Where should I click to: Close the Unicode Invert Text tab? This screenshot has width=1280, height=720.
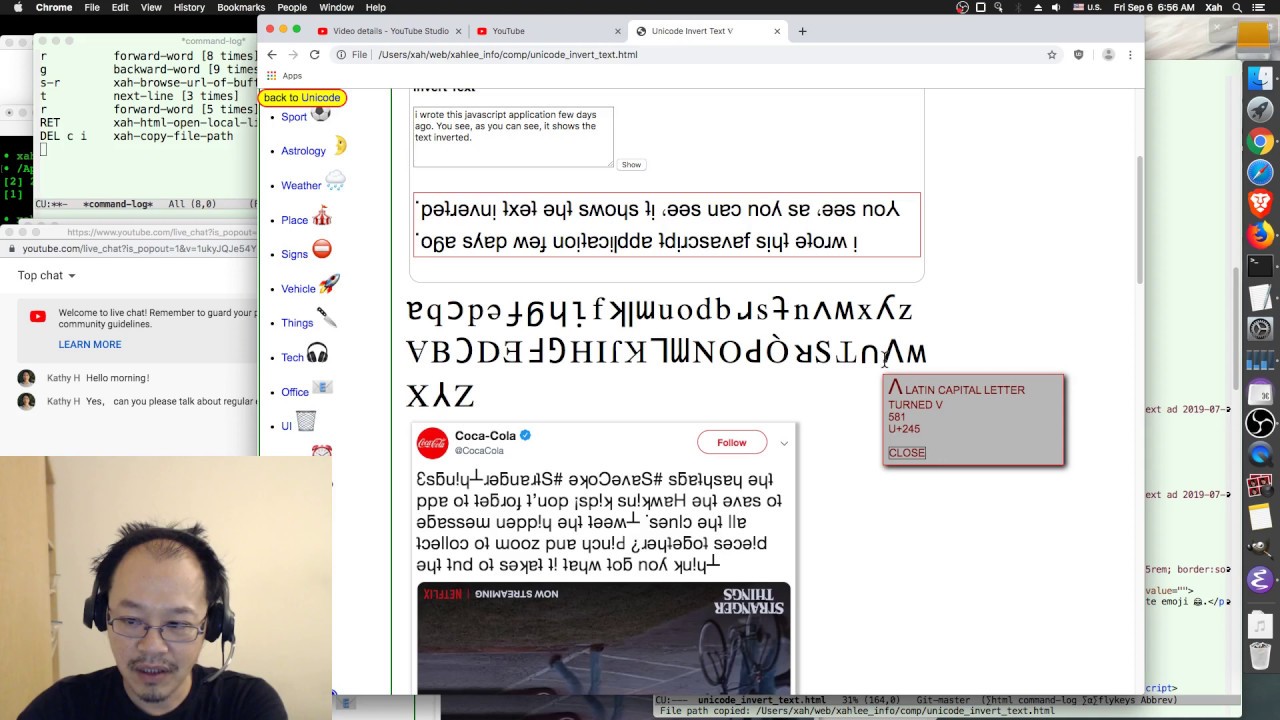pos(777,31)
